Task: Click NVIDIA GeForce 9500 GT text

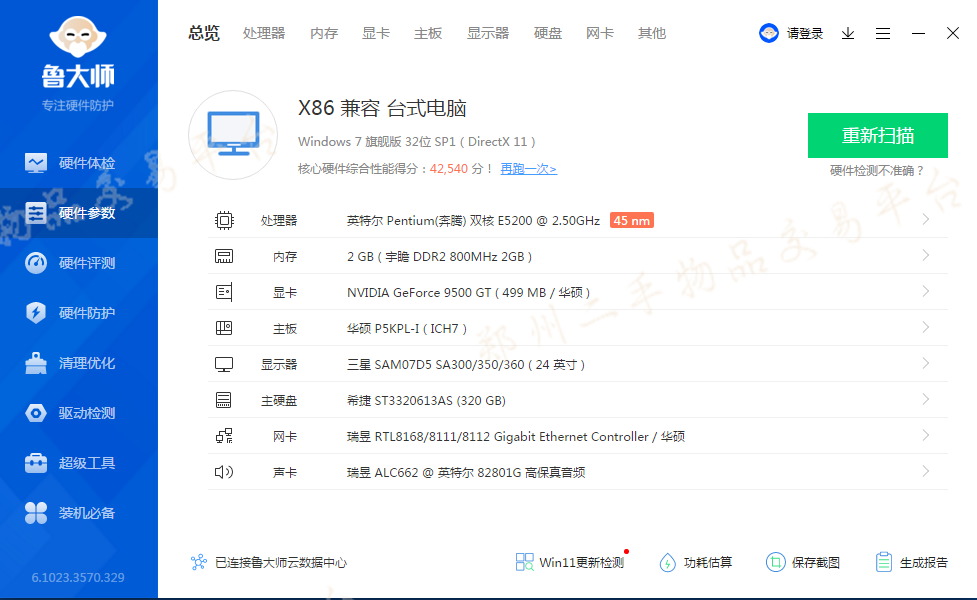Action: 469,292
